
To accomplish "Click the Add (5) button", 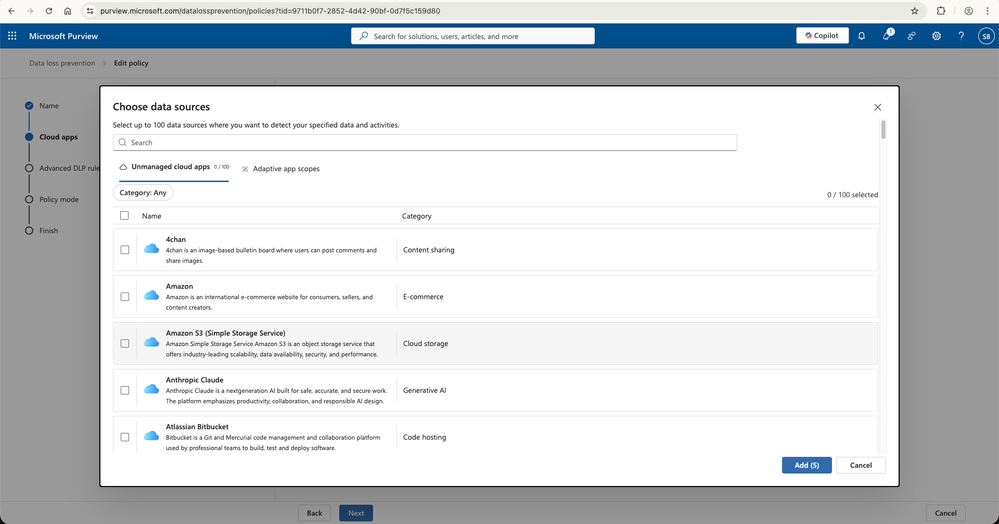I will [x=807, y=465].
